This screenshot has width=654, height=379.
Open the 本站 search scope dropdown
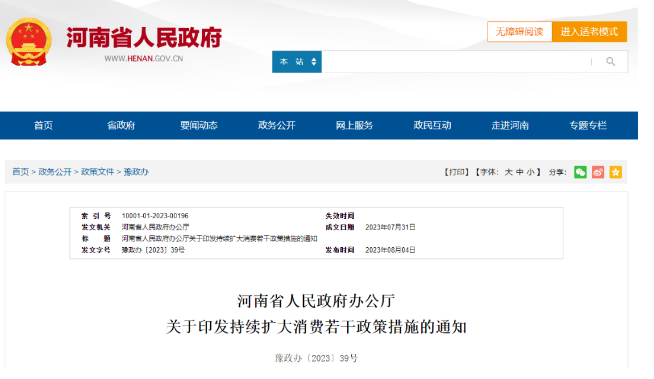click(297, 62)
